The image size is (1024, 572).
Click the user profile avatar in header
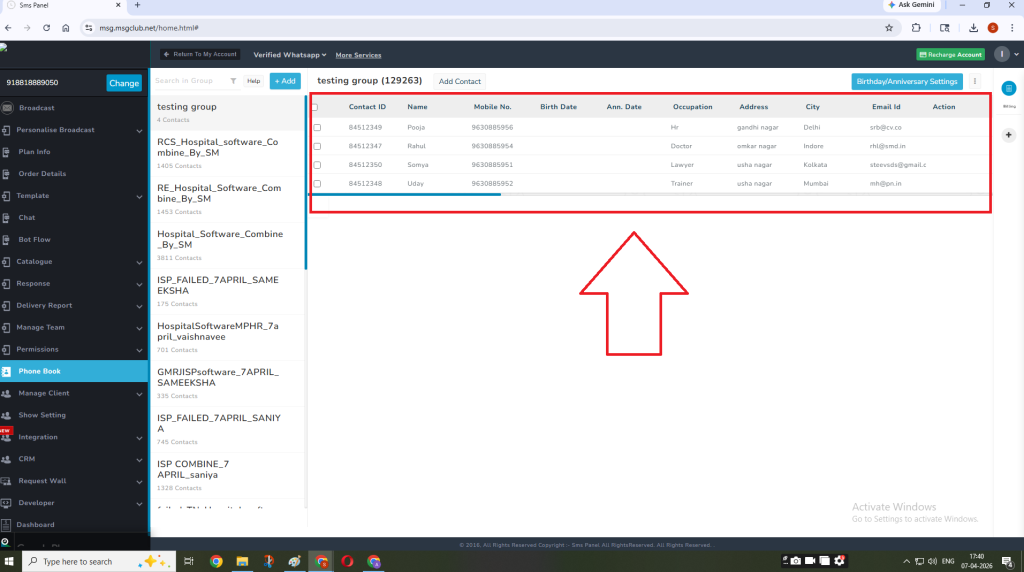pyautogui.click(x=1002, y=54)
